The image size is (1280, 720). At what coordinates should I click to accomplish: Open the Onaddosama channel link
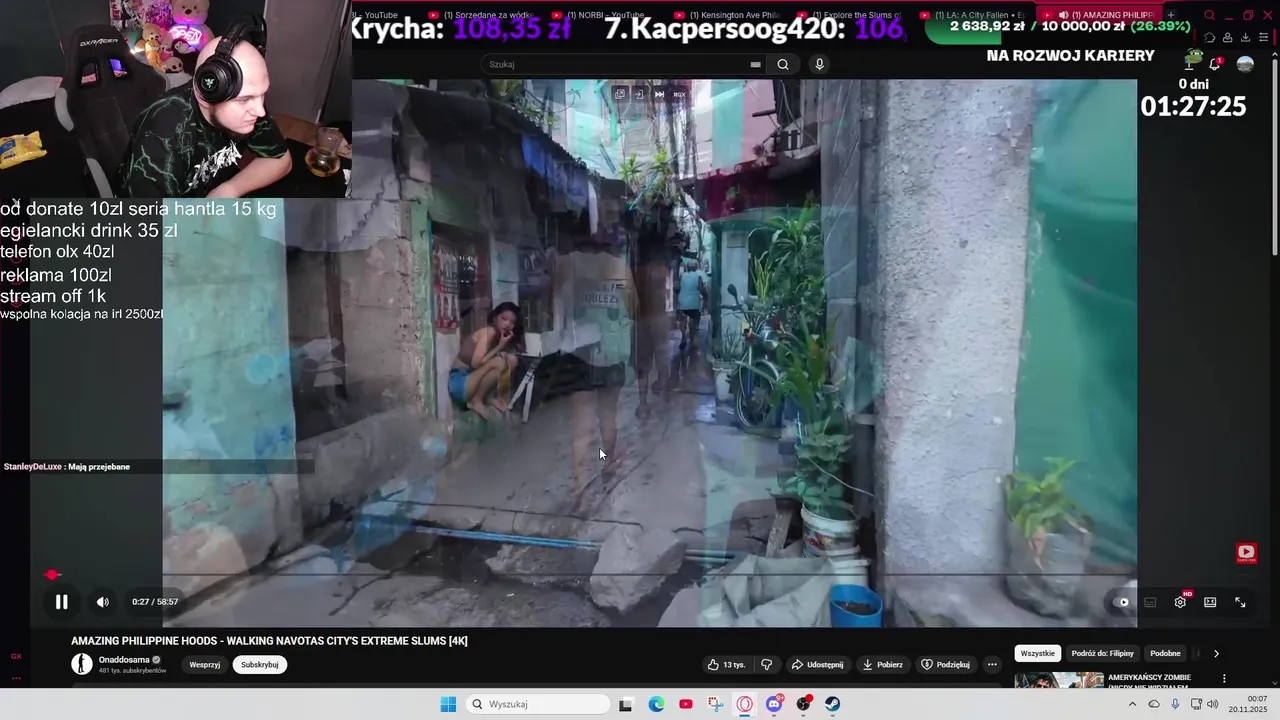coord(124,660)
